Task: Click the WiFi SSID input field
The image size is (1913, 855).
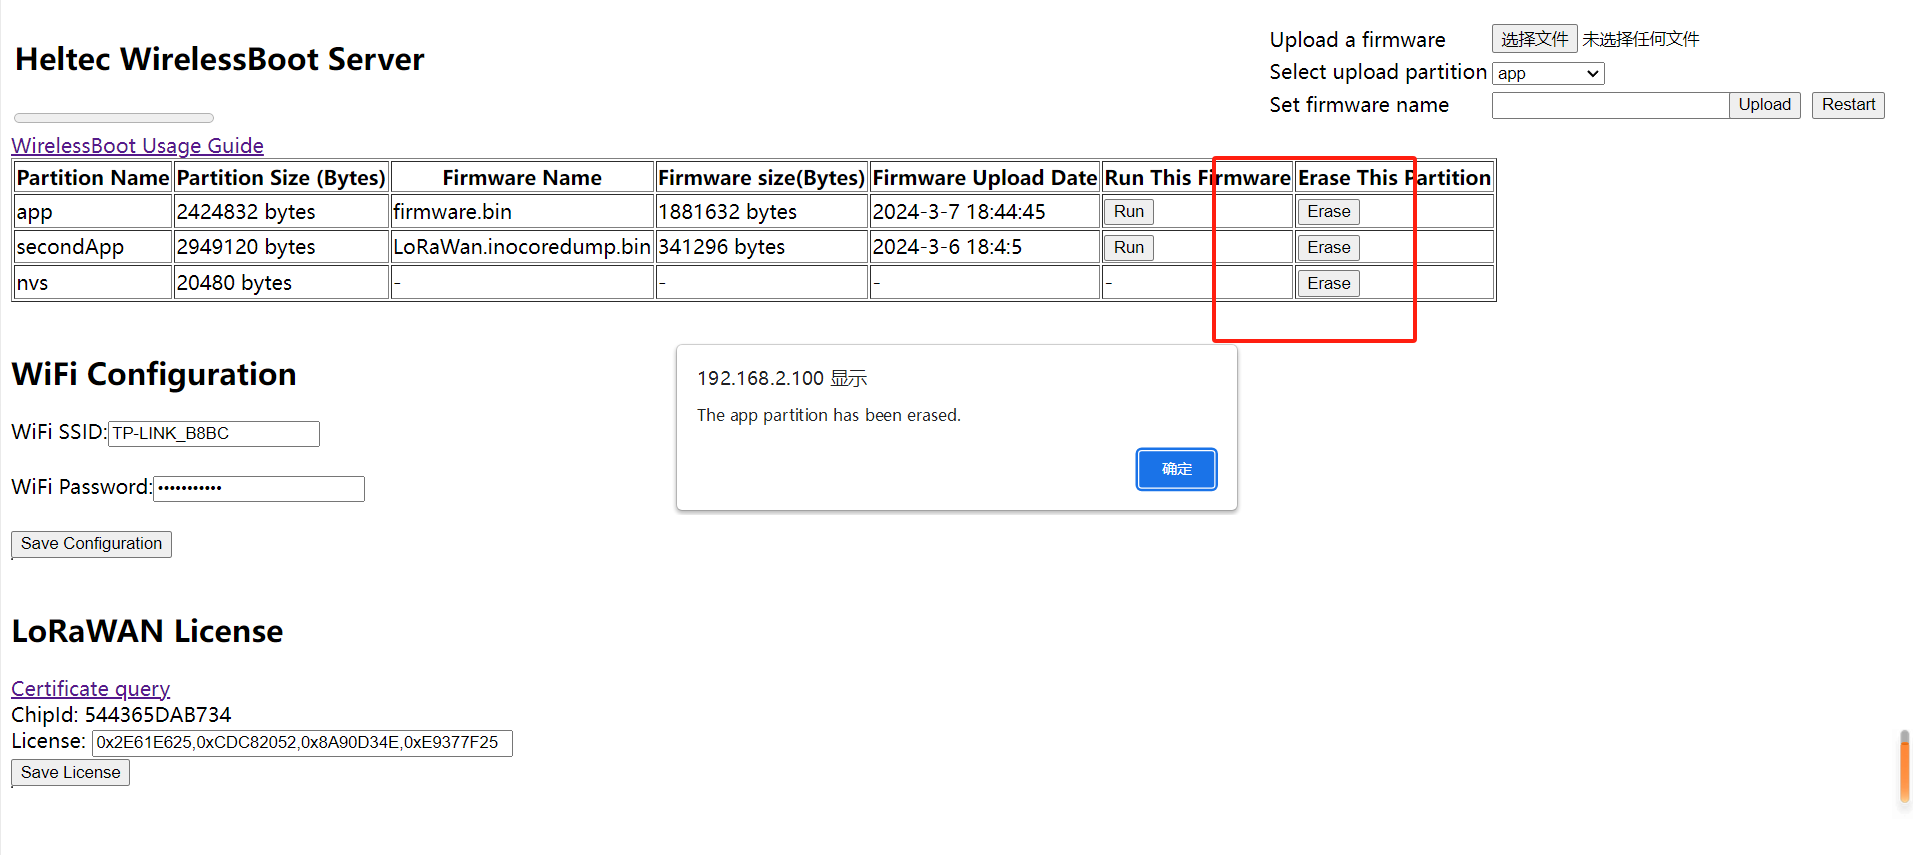Action: tap(213, 433)
